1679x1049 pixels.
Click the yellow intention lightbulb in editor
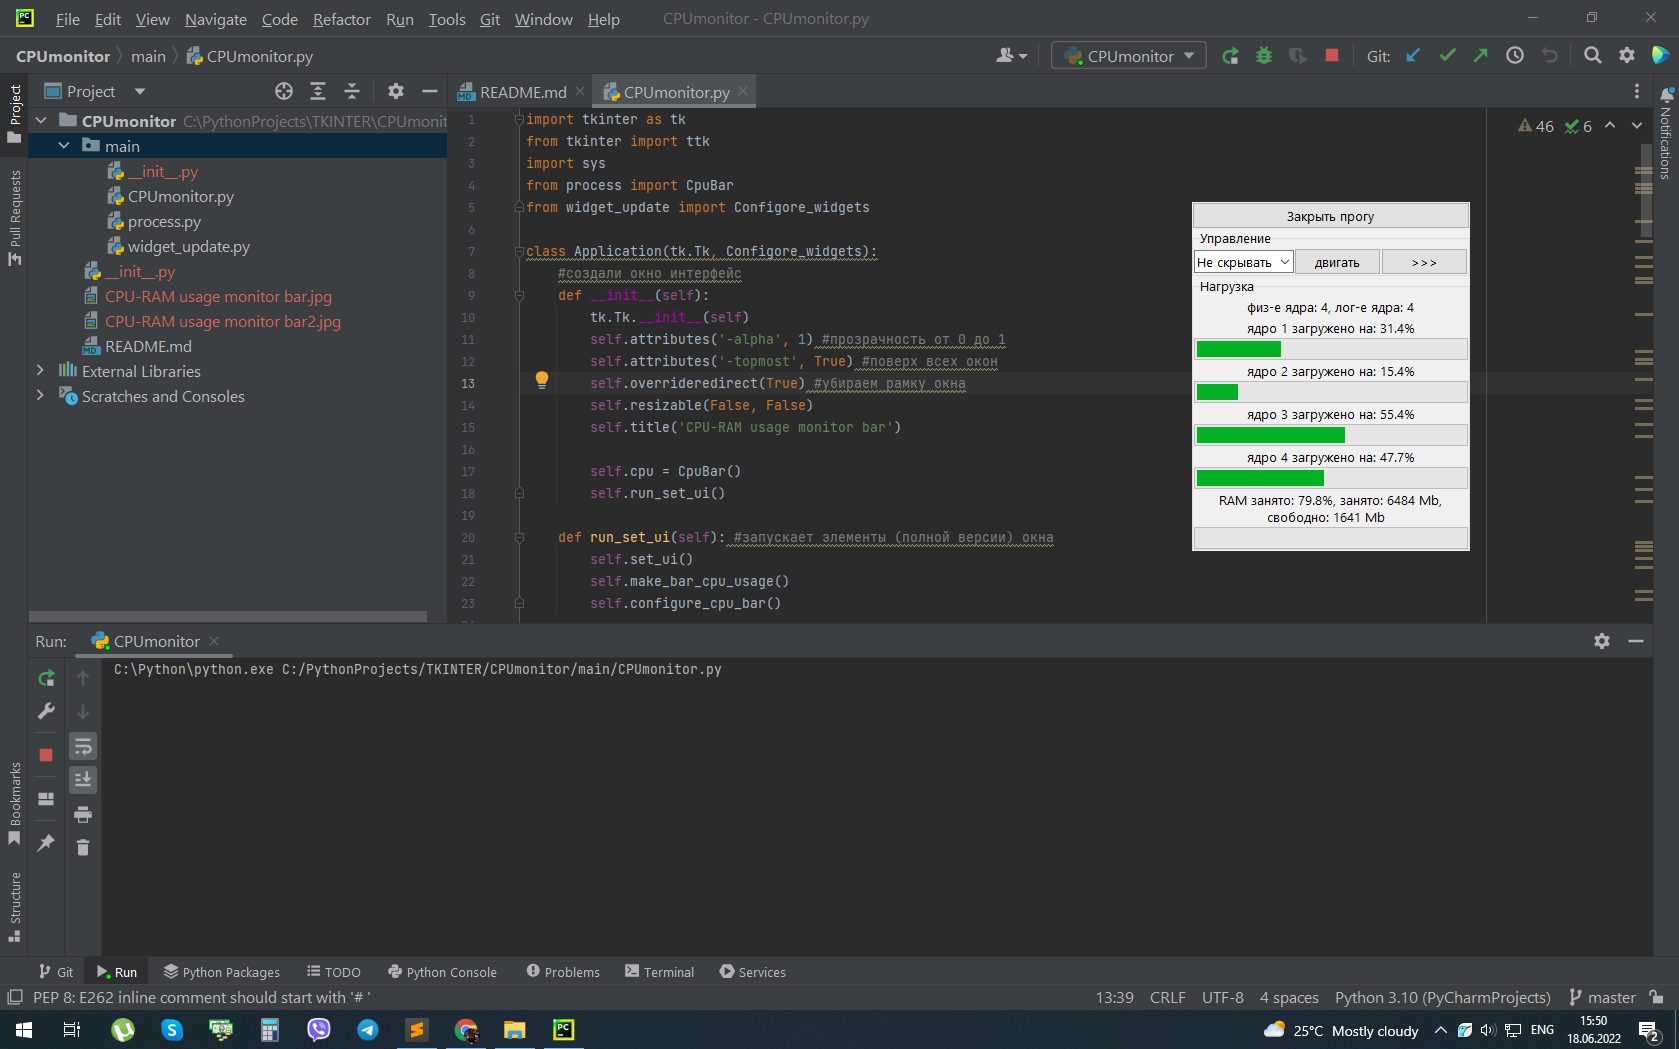tap(542, 380)
